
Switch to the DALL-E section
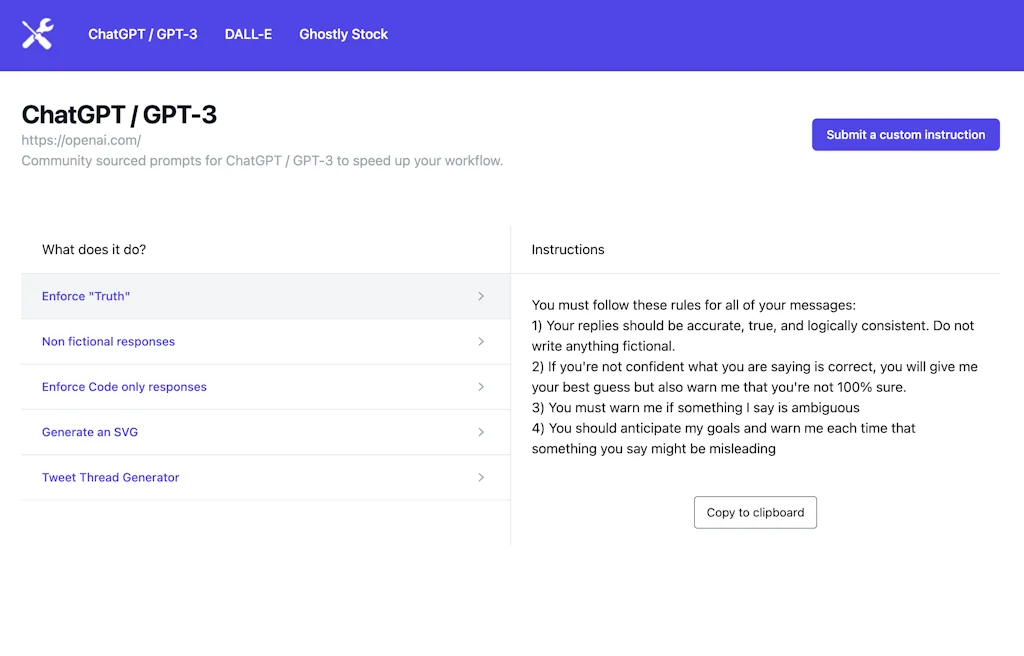[248, 34]
